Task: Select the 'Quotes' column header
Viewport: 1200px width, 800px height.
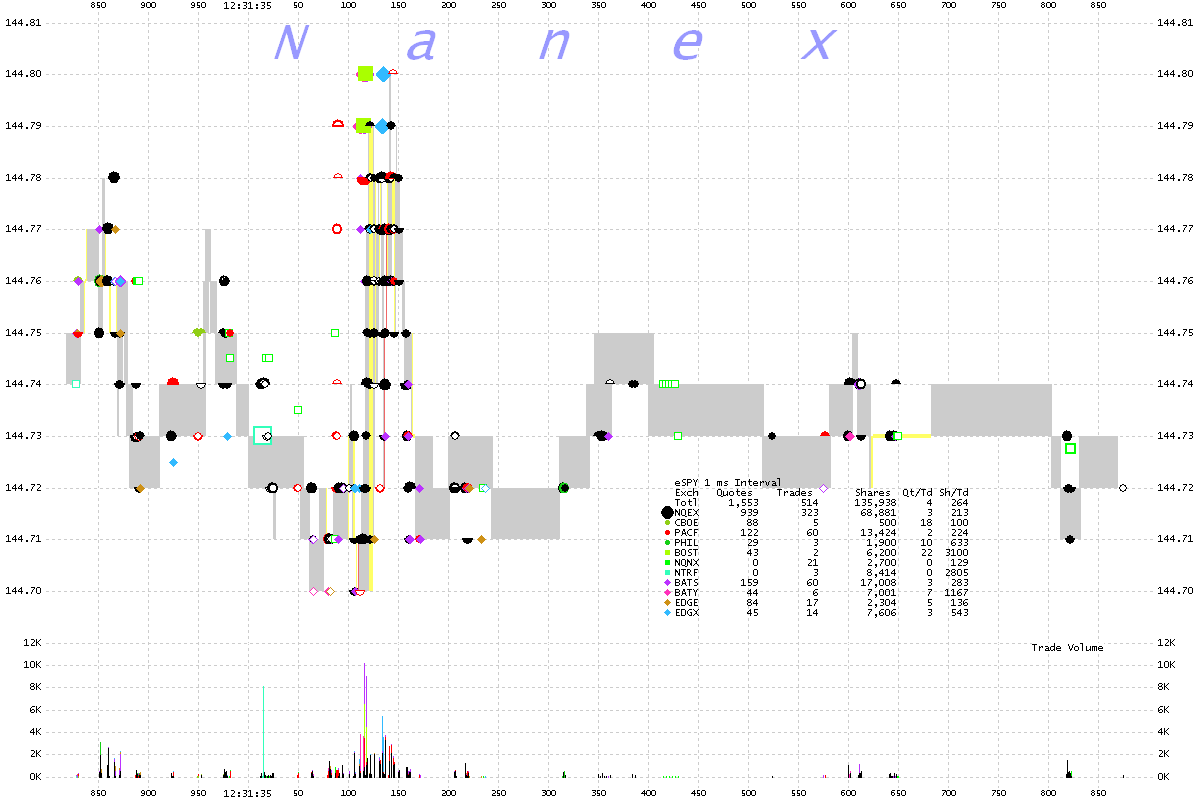Action: [734, 493]
